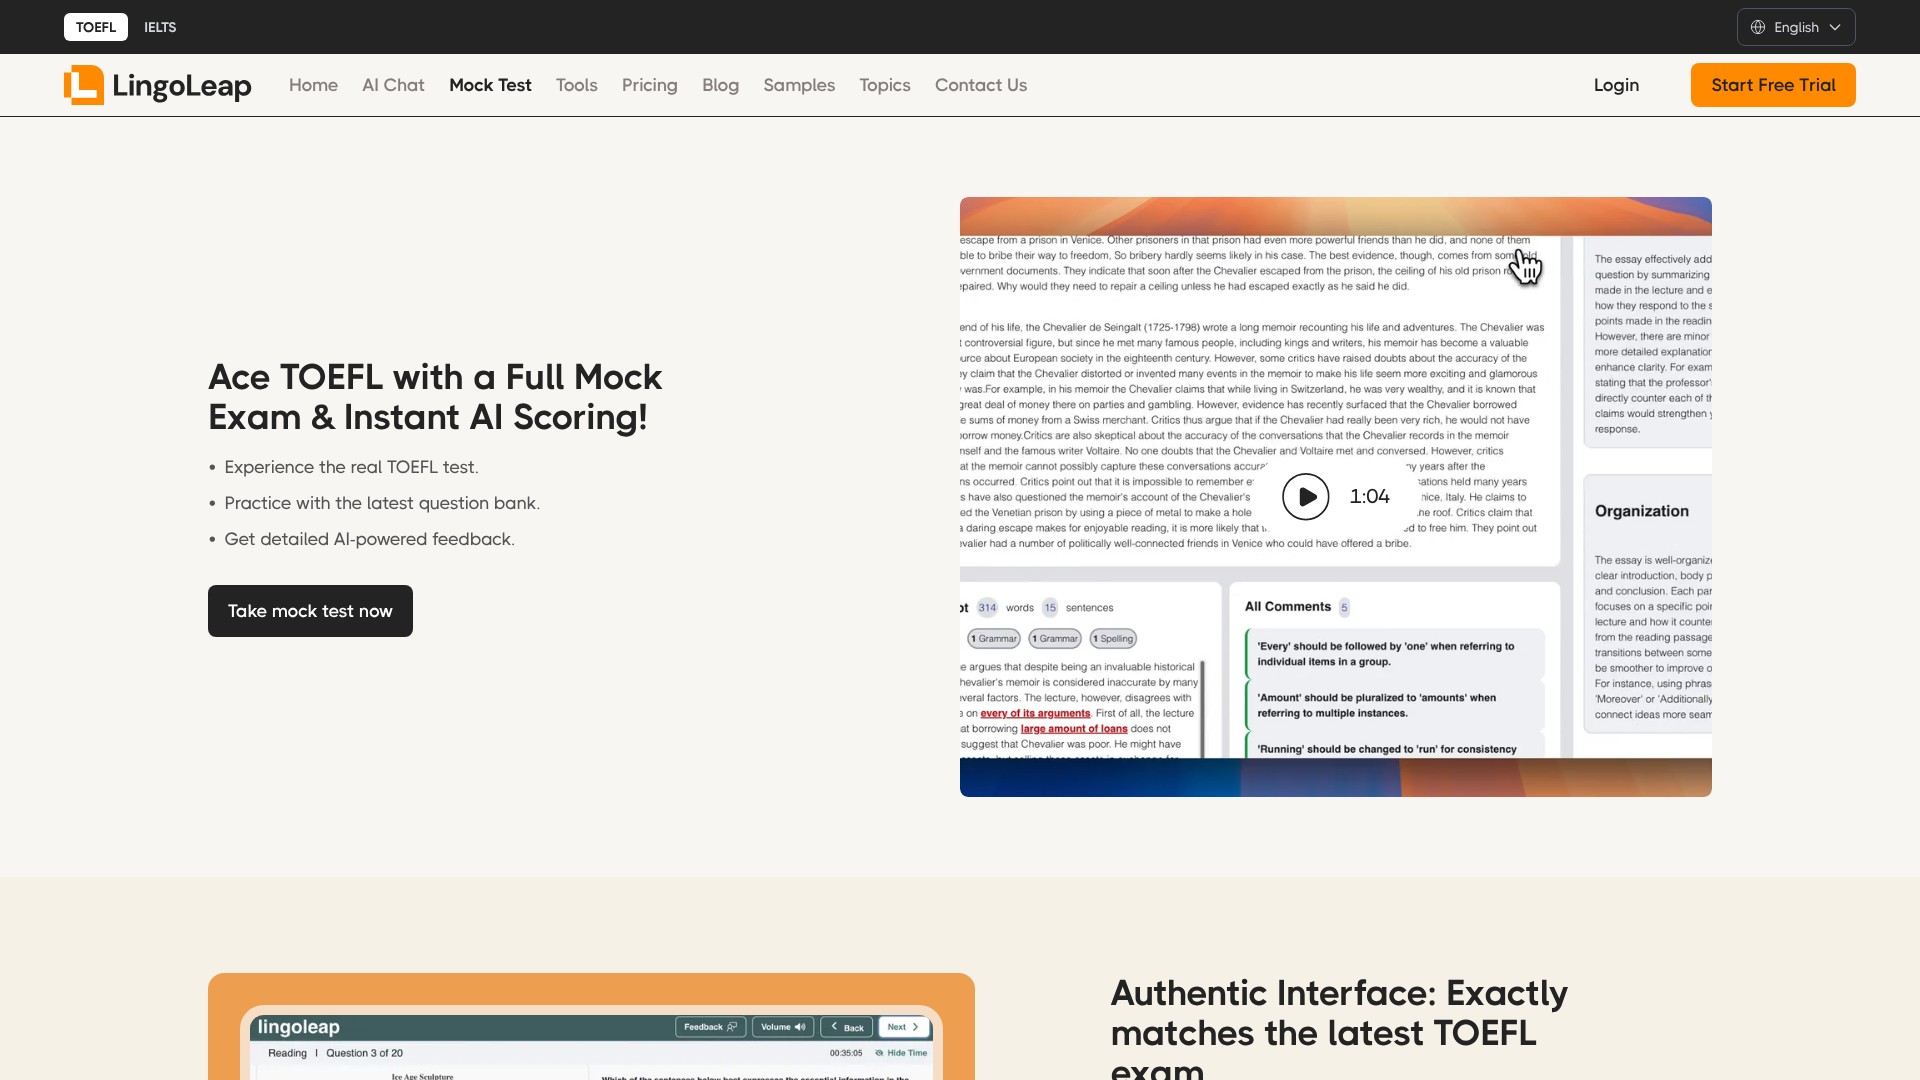Click the Login link

coord(1616,85)
